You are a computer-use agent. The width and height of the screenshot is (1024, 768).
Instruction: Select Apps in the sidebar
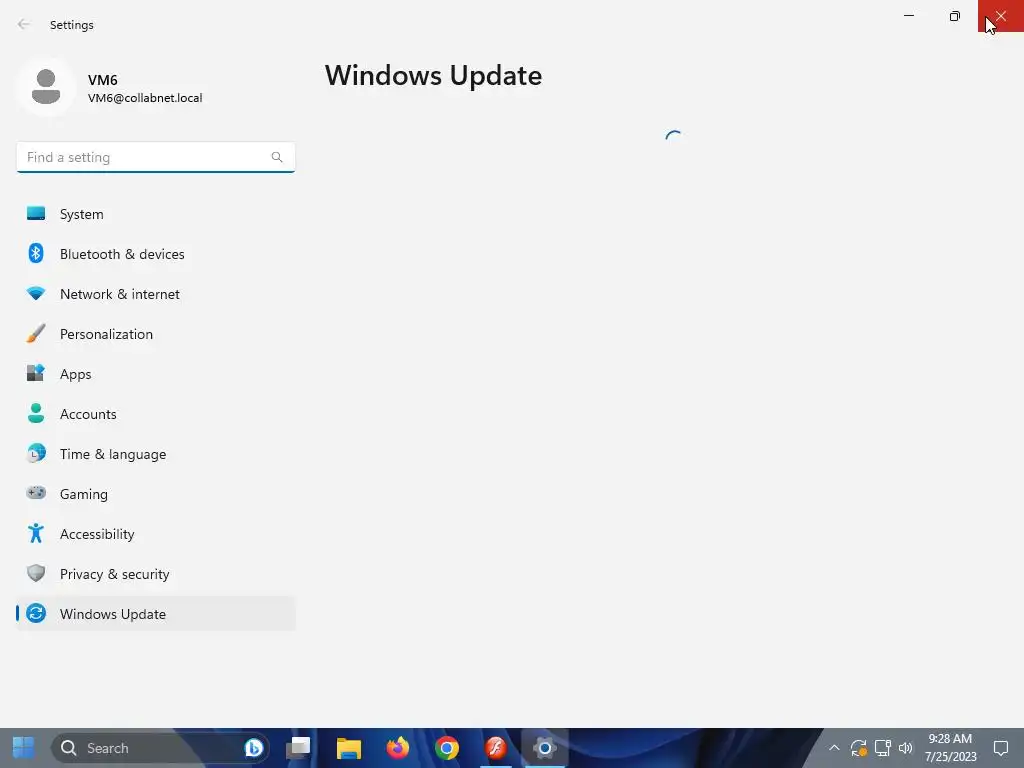[155, 374]
